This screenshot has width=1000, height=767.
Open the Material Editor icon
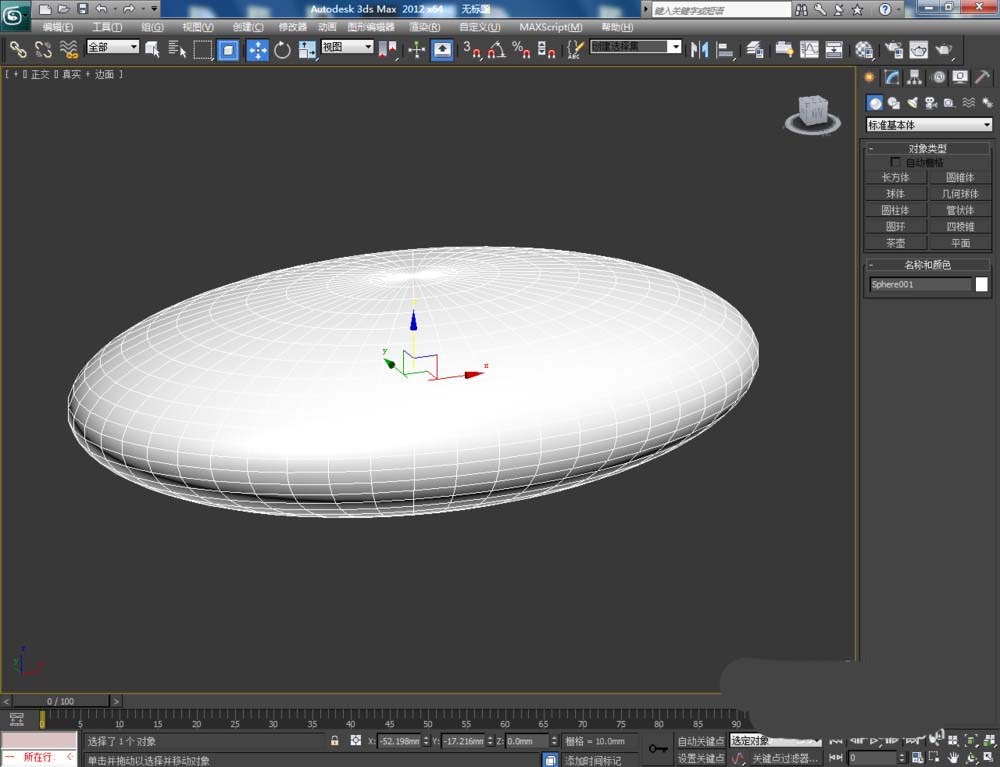(864, 49)
